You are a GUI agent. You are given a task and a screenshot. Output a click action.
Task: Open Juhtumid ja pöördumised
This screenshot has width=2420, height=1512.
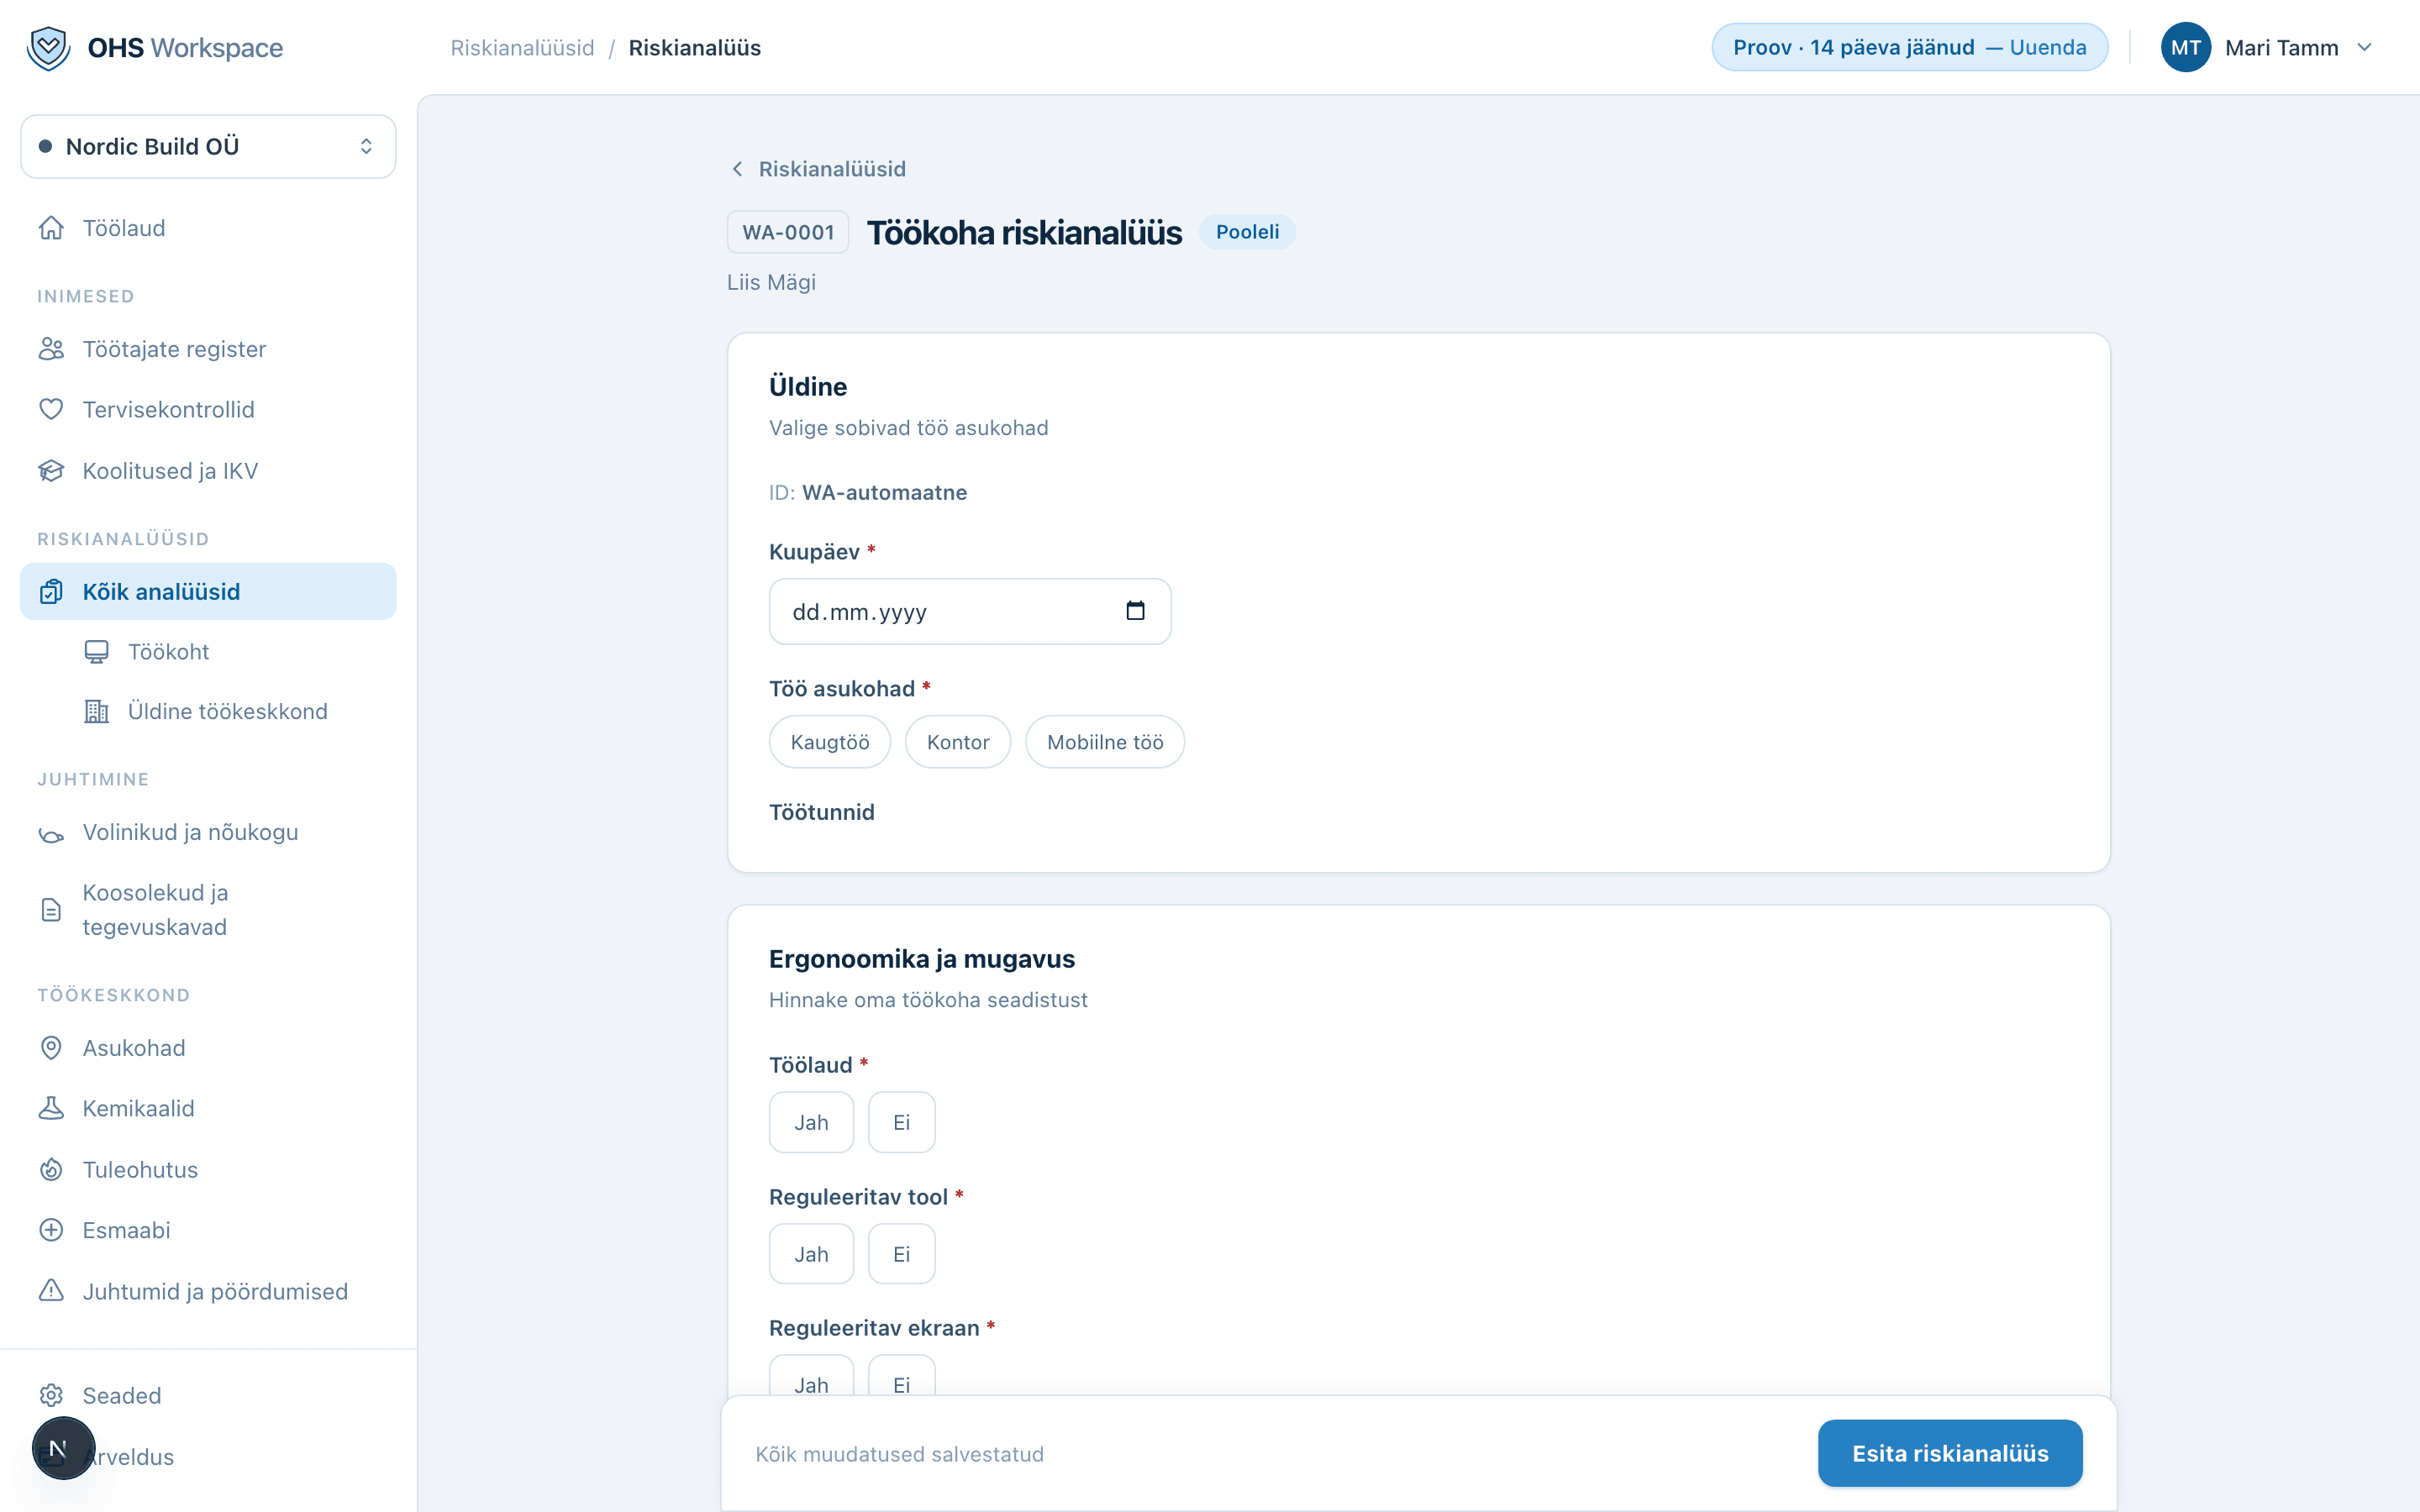click(208, 1291)
